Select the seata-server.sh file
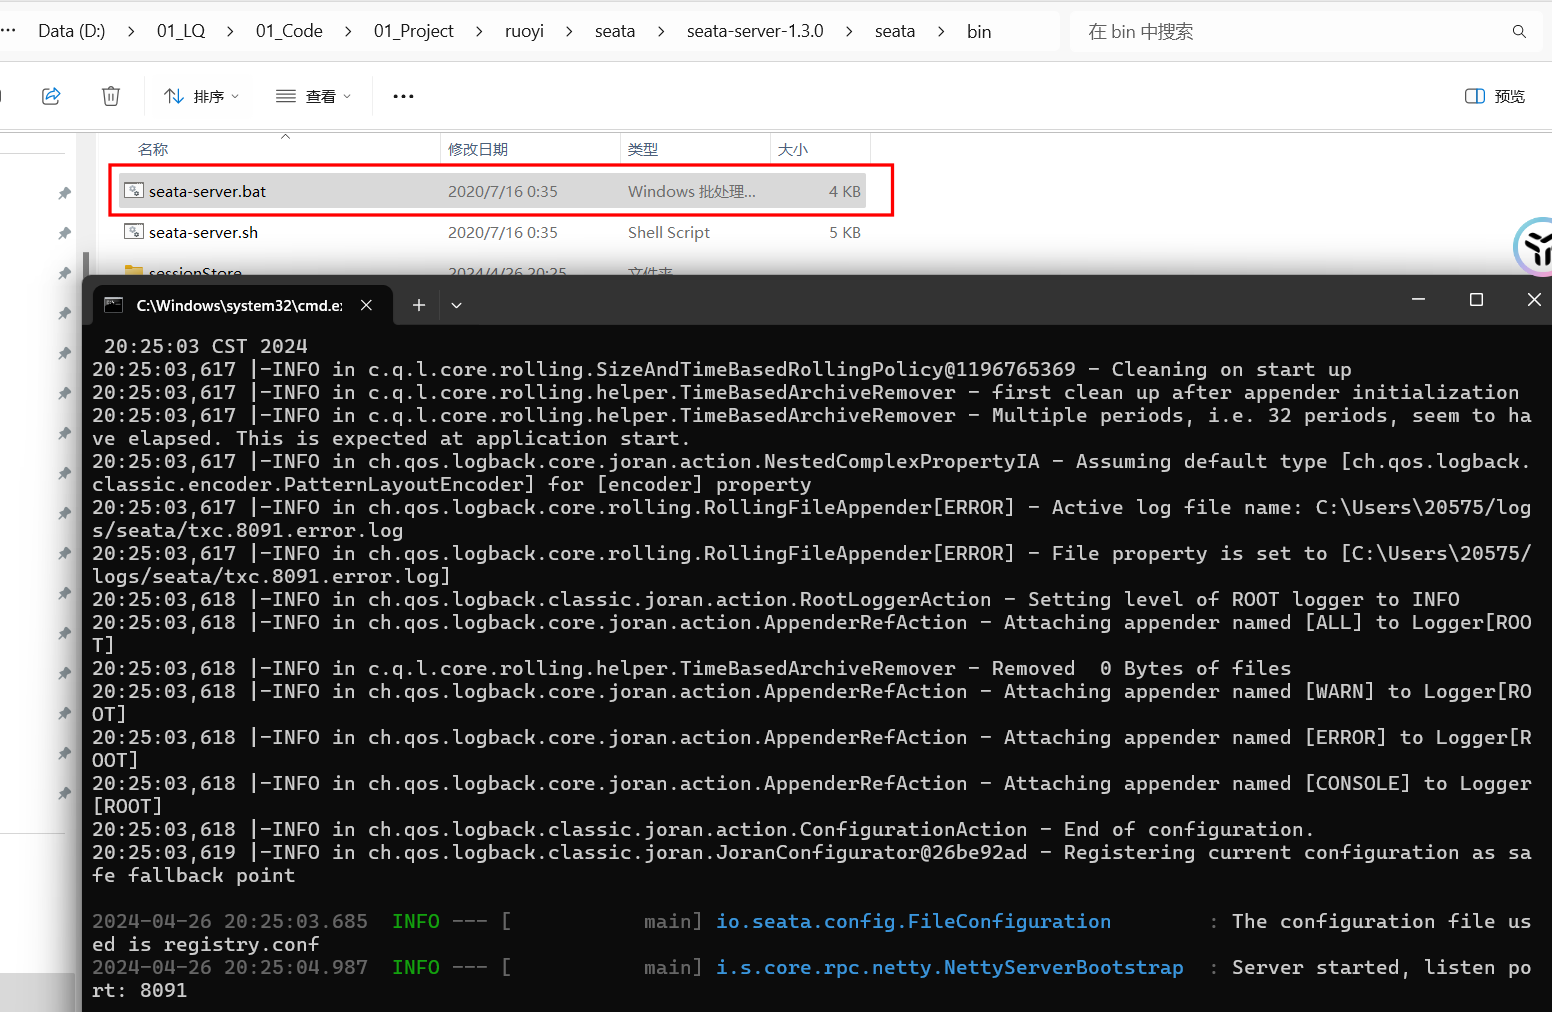1552x1012 pixels. coord(492,232)
